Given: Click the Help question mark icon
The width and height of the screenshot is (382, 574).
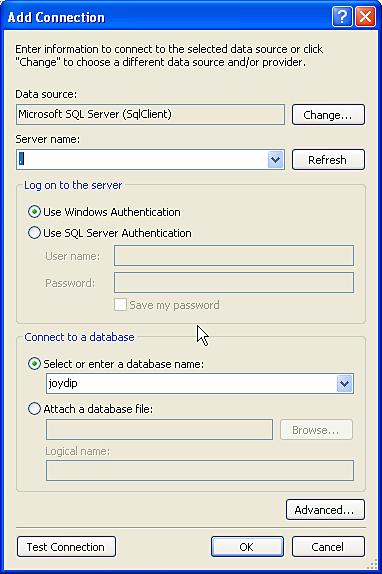Looking at the screenshot, I should coord(342,17).
